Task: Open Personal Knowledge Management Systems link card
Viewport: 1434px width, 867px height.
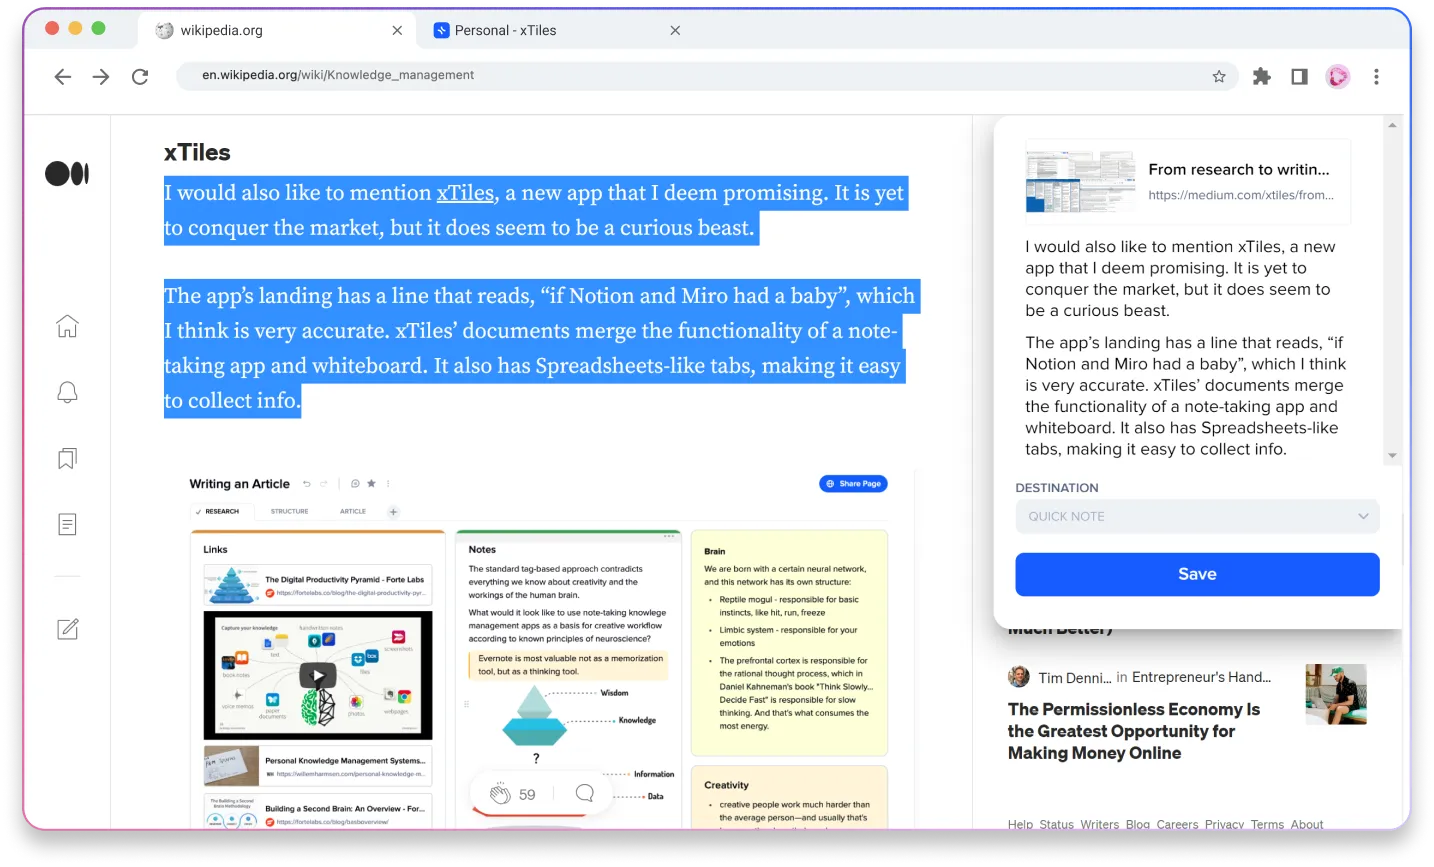Action: click(318, 766)
